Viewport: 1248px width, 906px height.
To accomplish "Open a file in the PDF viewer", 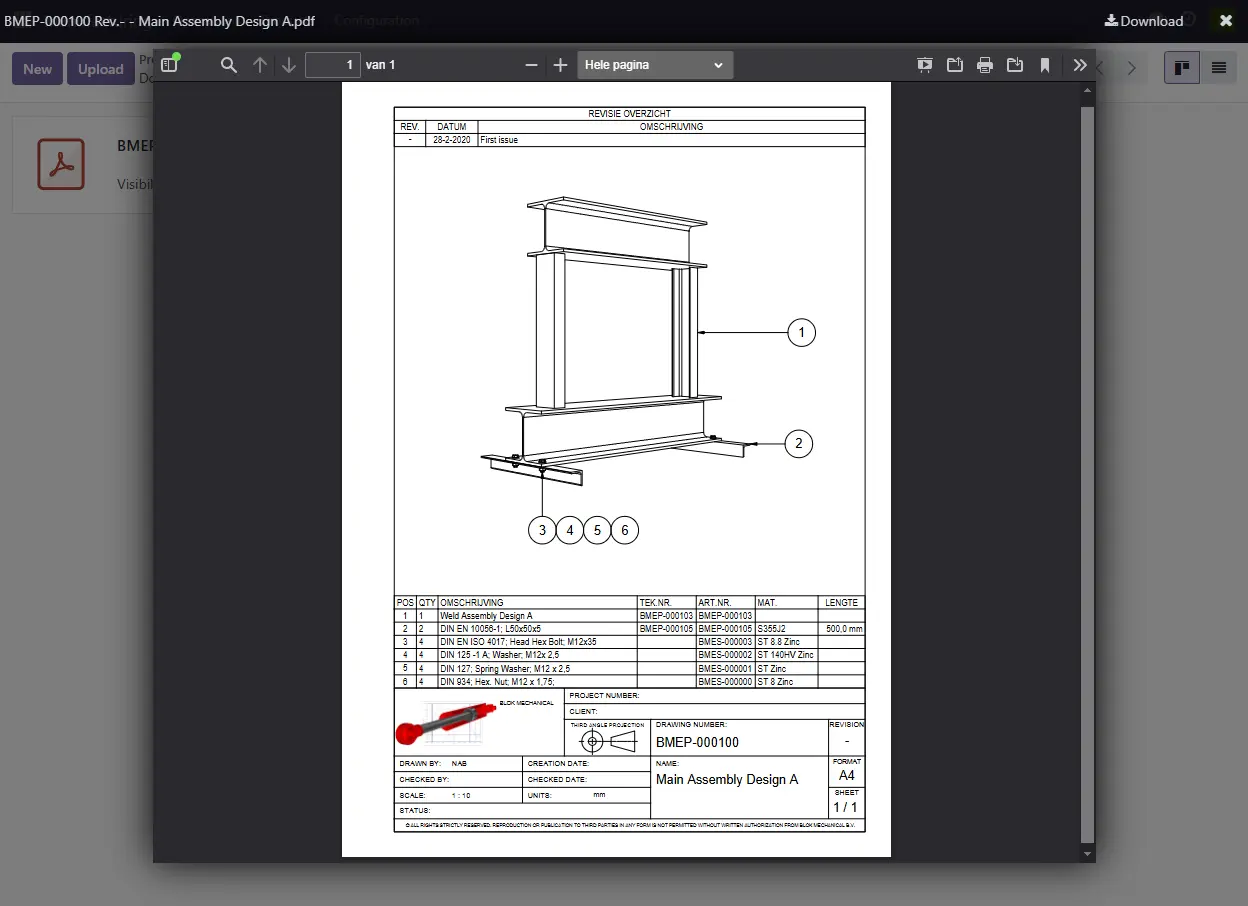I will (955, 65).
